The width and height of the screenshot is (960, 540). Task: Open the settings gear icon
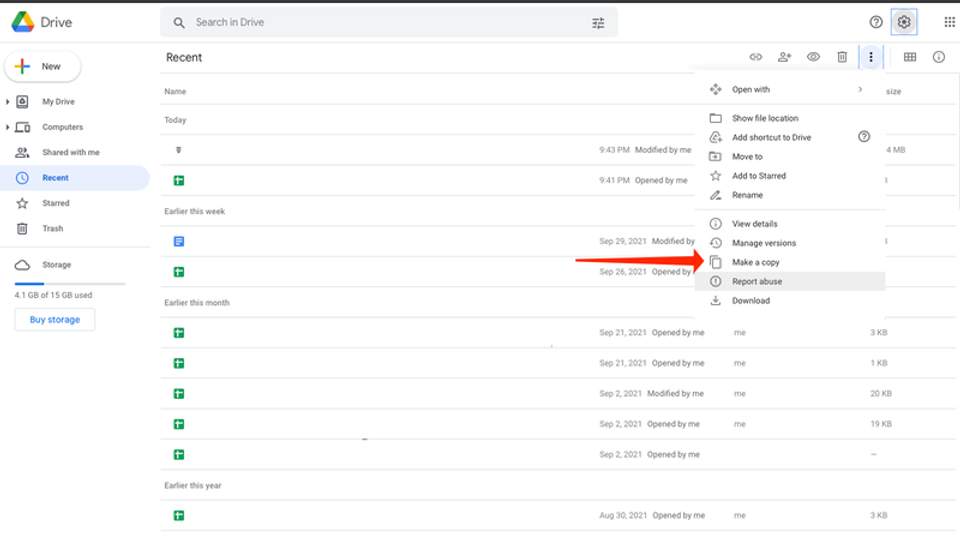point(904,22)
